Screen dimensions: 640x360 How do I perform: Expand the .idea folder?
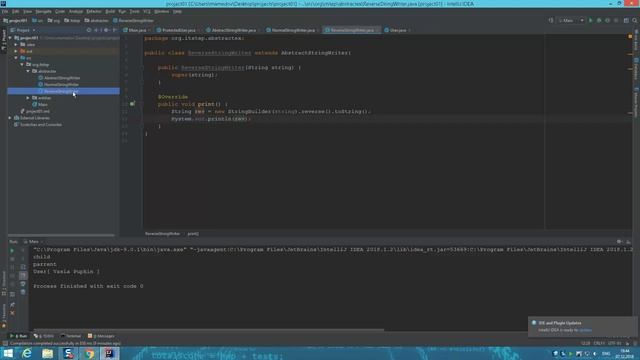click(x=16, y=44)
